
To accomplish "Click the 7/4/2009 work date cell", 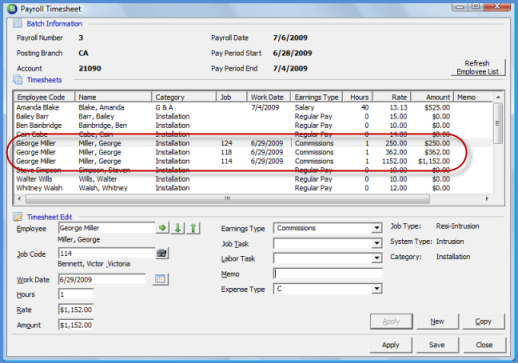I will point(265,107).
